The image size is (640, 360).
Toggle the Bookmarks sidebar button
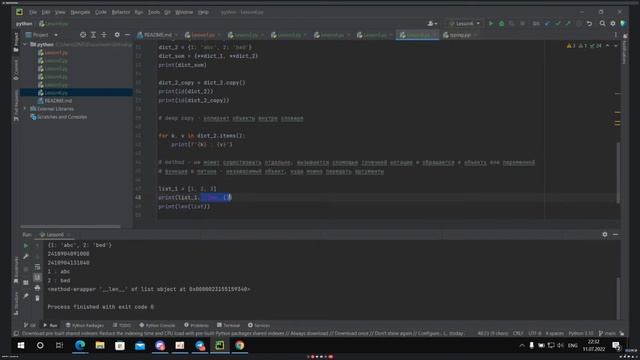click(16, 270)
